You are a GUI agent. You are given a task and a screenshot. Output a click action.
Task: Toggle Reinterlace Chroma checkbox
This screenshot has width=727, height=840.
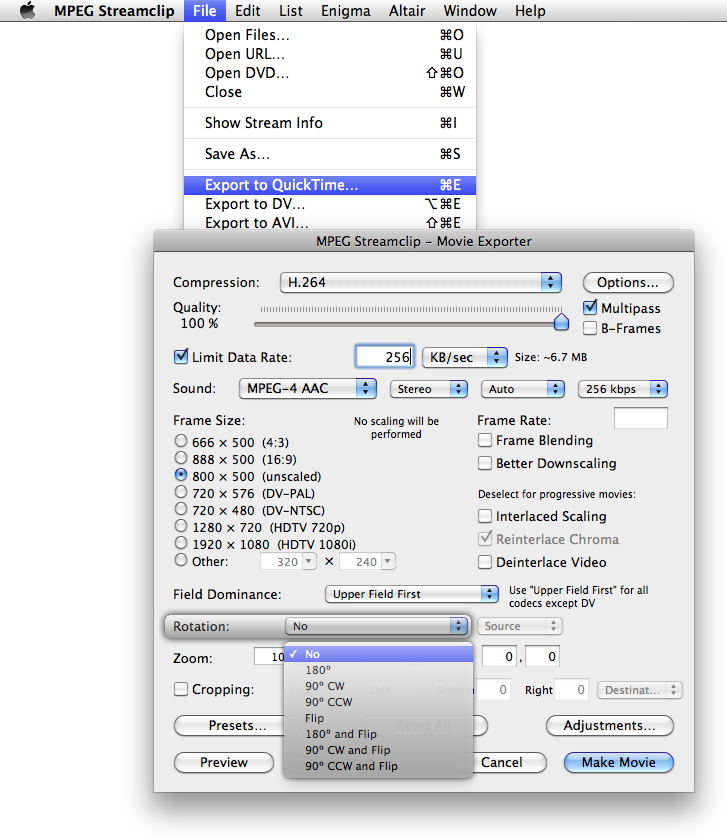click(485, 538)
